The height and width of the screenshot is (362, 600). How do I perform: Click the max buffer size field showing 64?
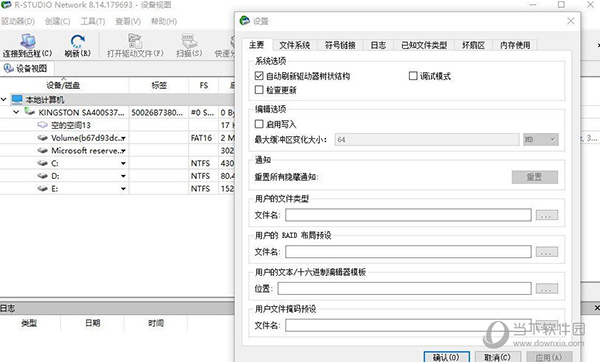[x=427, y=140]
